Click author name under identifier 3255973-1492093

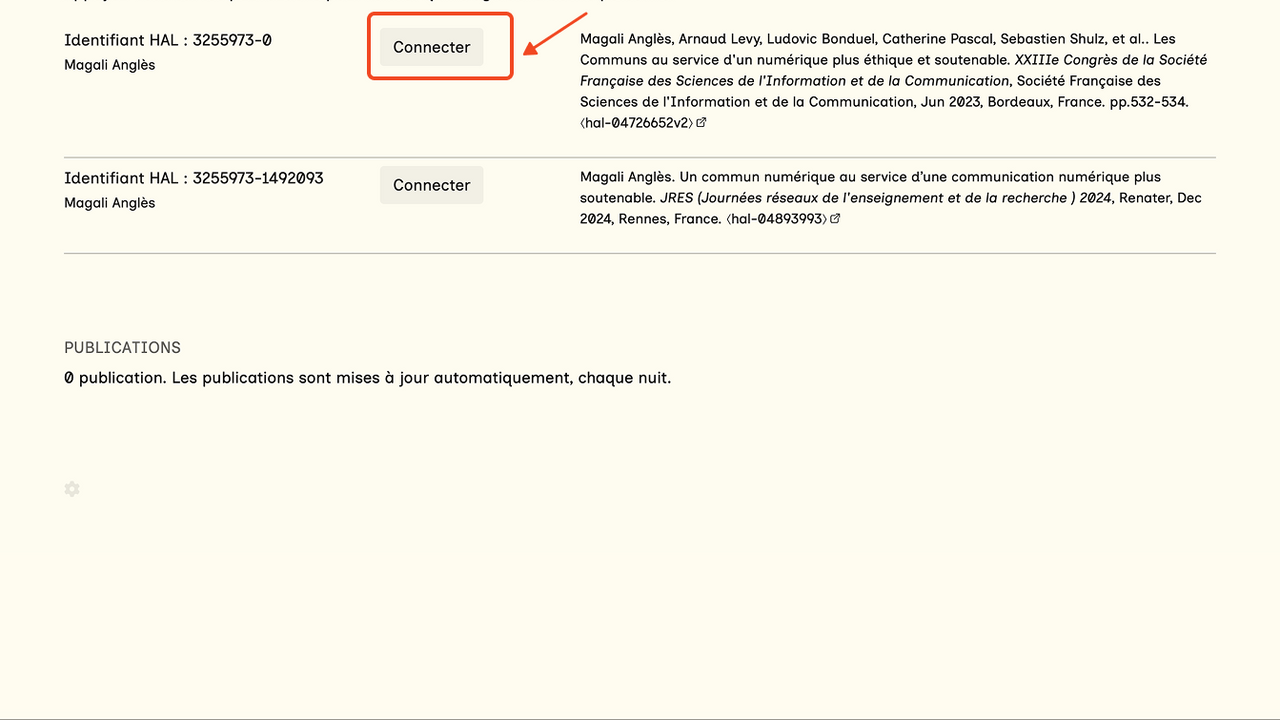click(x=110, y=203)
